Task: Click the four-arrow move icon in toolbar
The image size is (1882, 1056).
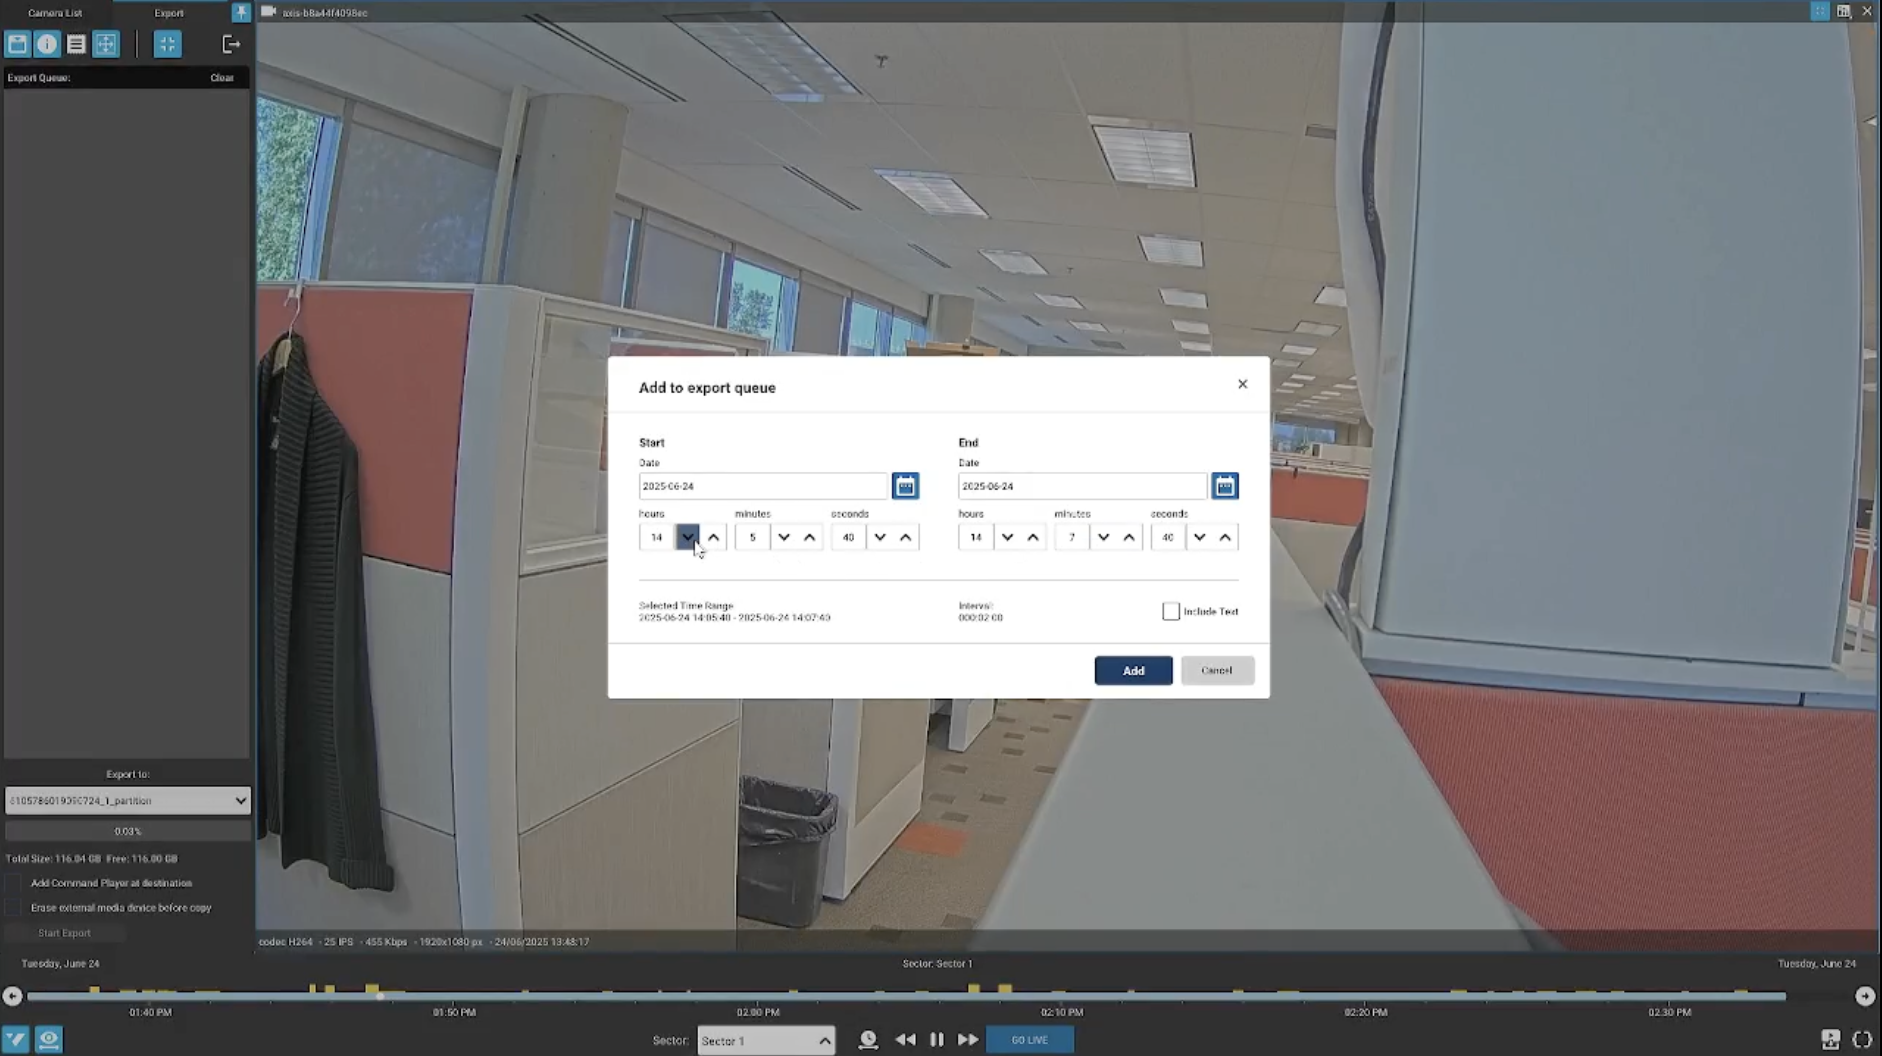Action: pos(106,44)
